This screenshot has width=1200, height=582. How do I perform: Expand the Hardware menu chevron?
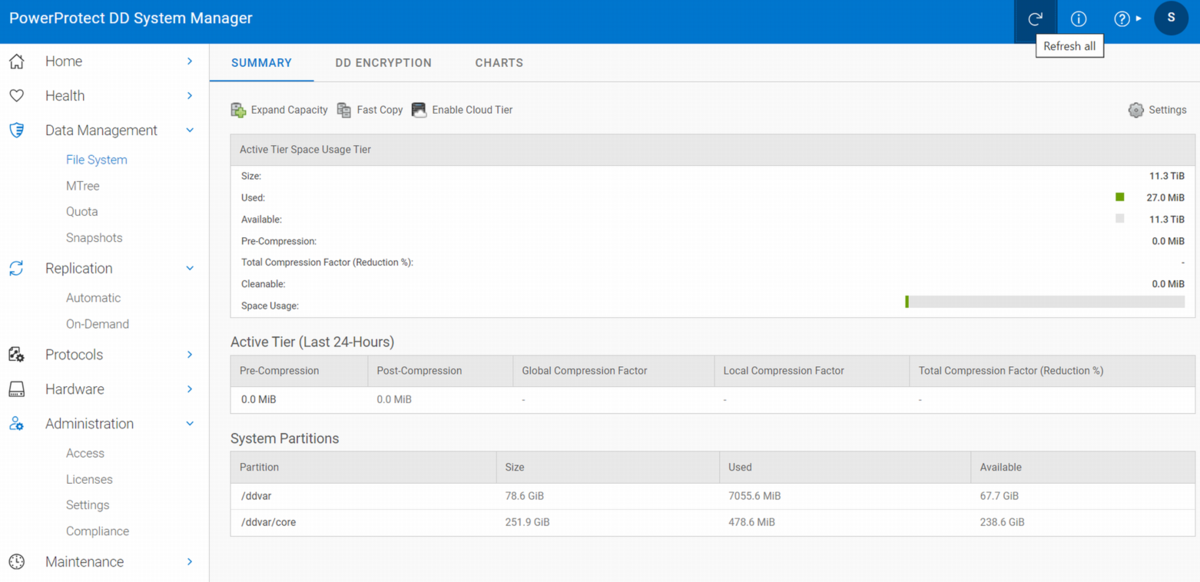click(190, 389)
